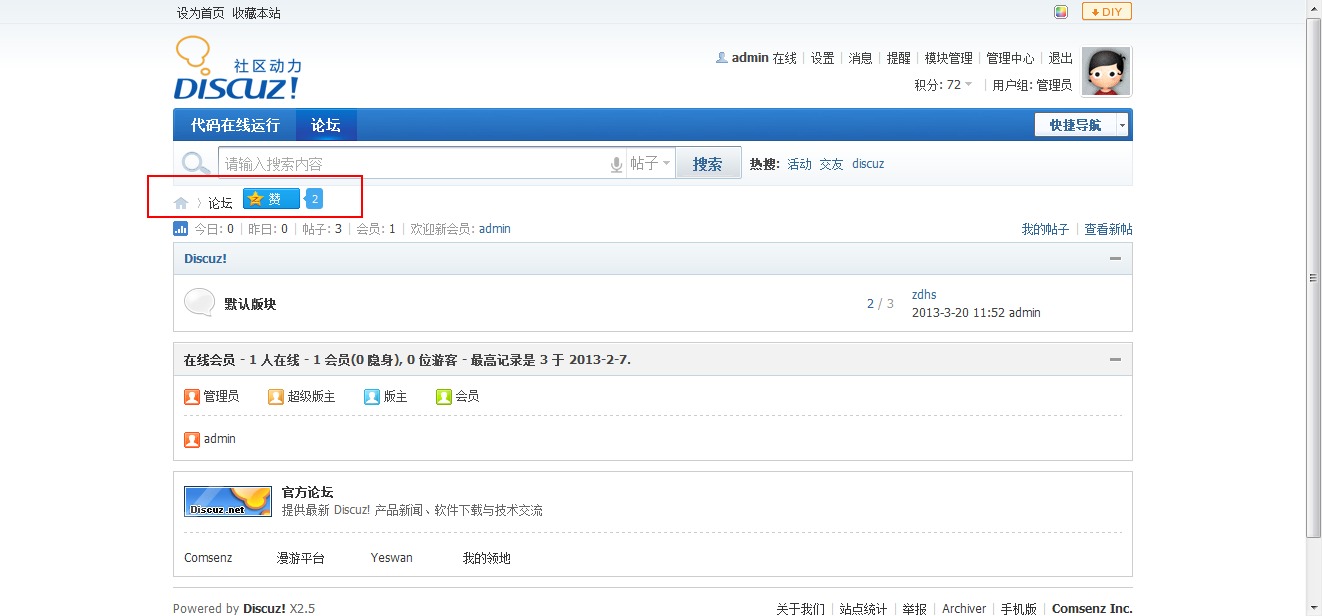The width and height of the screenshot is (1322, 616).
Task: Open the Discuz! category title link
Action: 205,258
